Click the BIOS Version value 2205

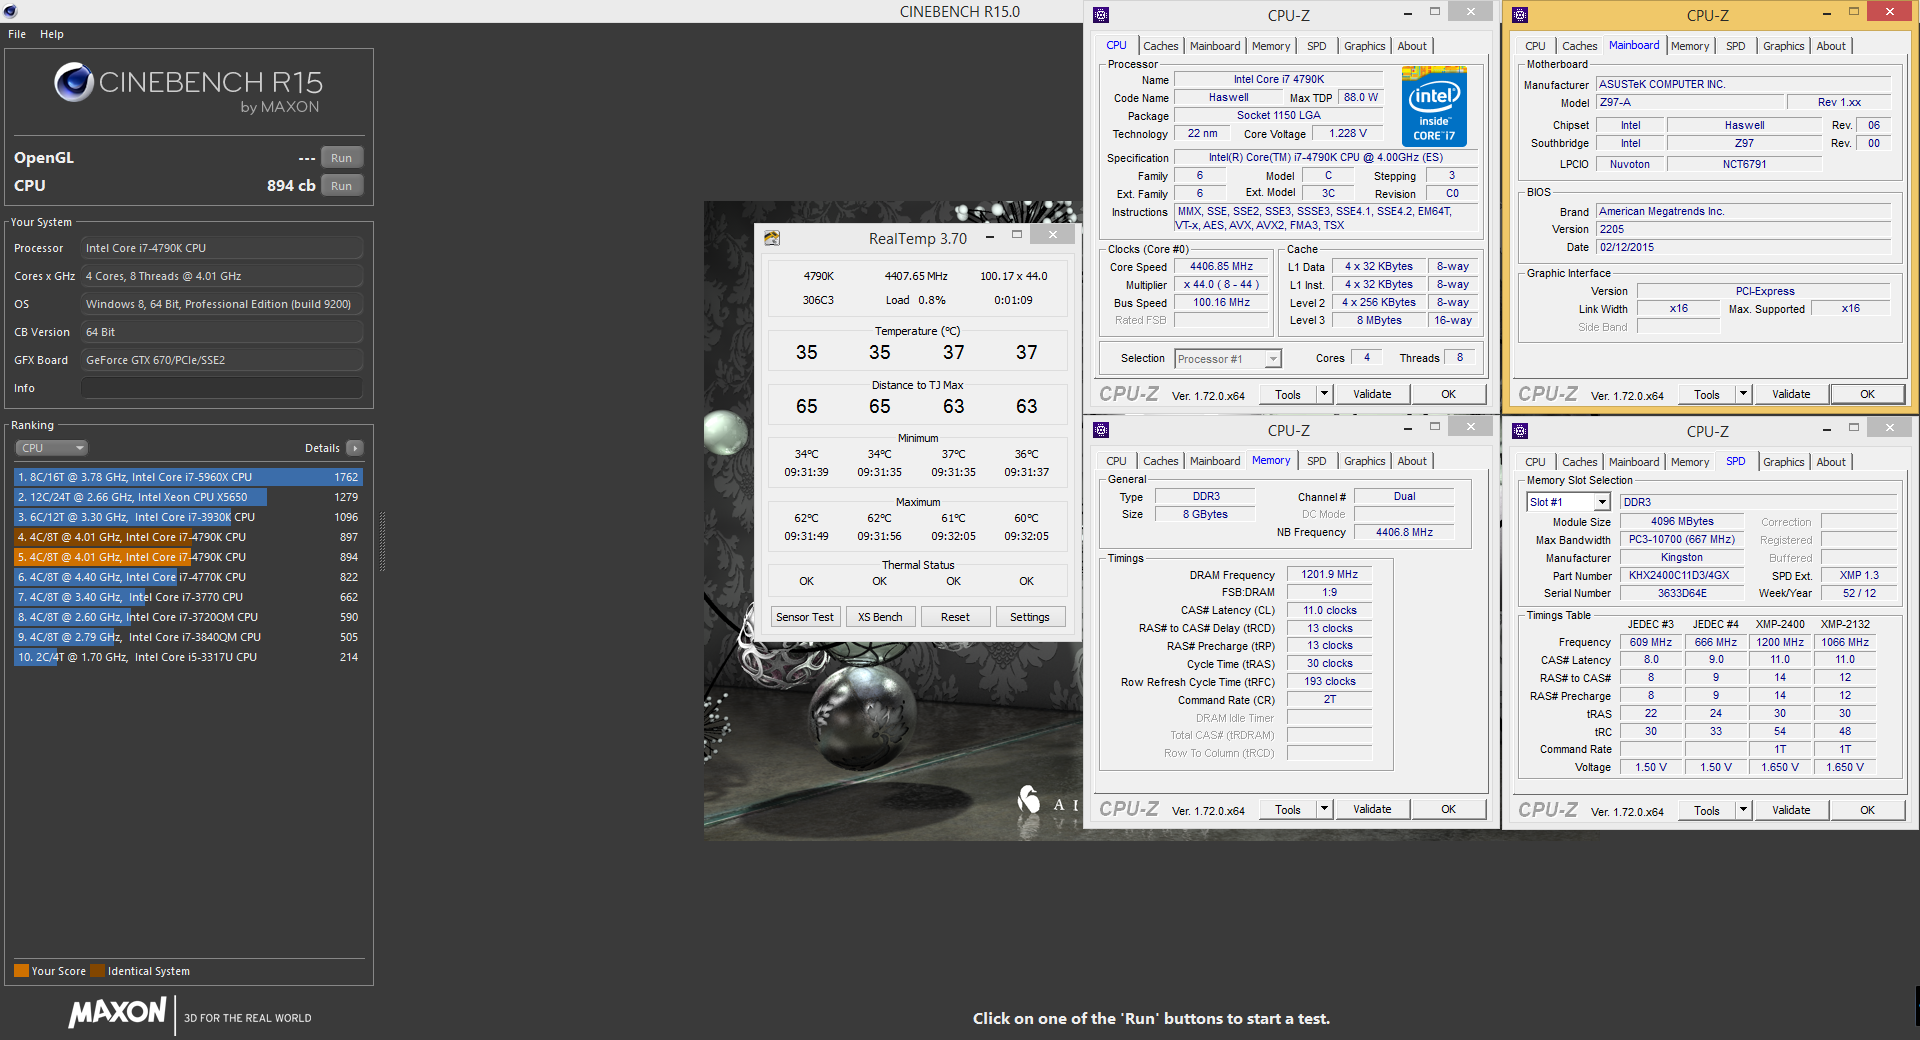1743,229
